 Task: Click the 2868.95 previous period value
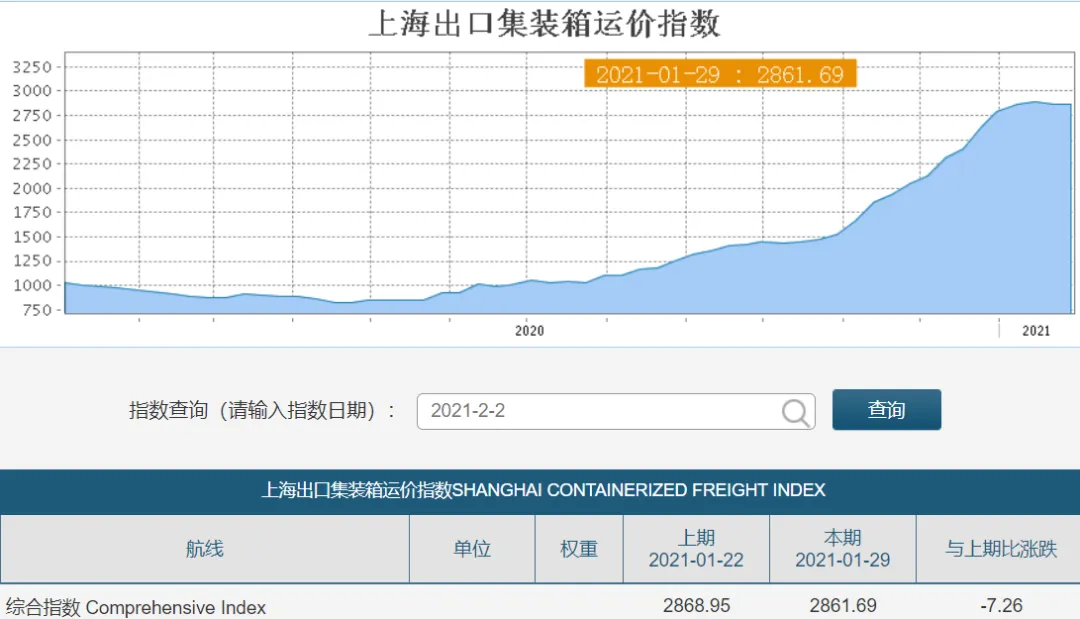click(696, 605)
